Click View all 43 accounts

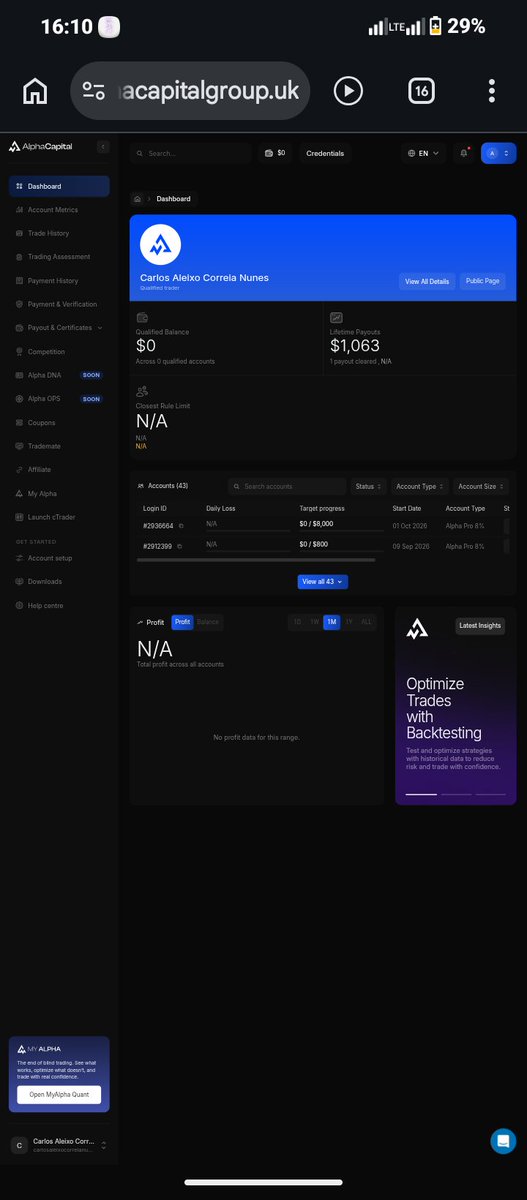tap(323, 581)
